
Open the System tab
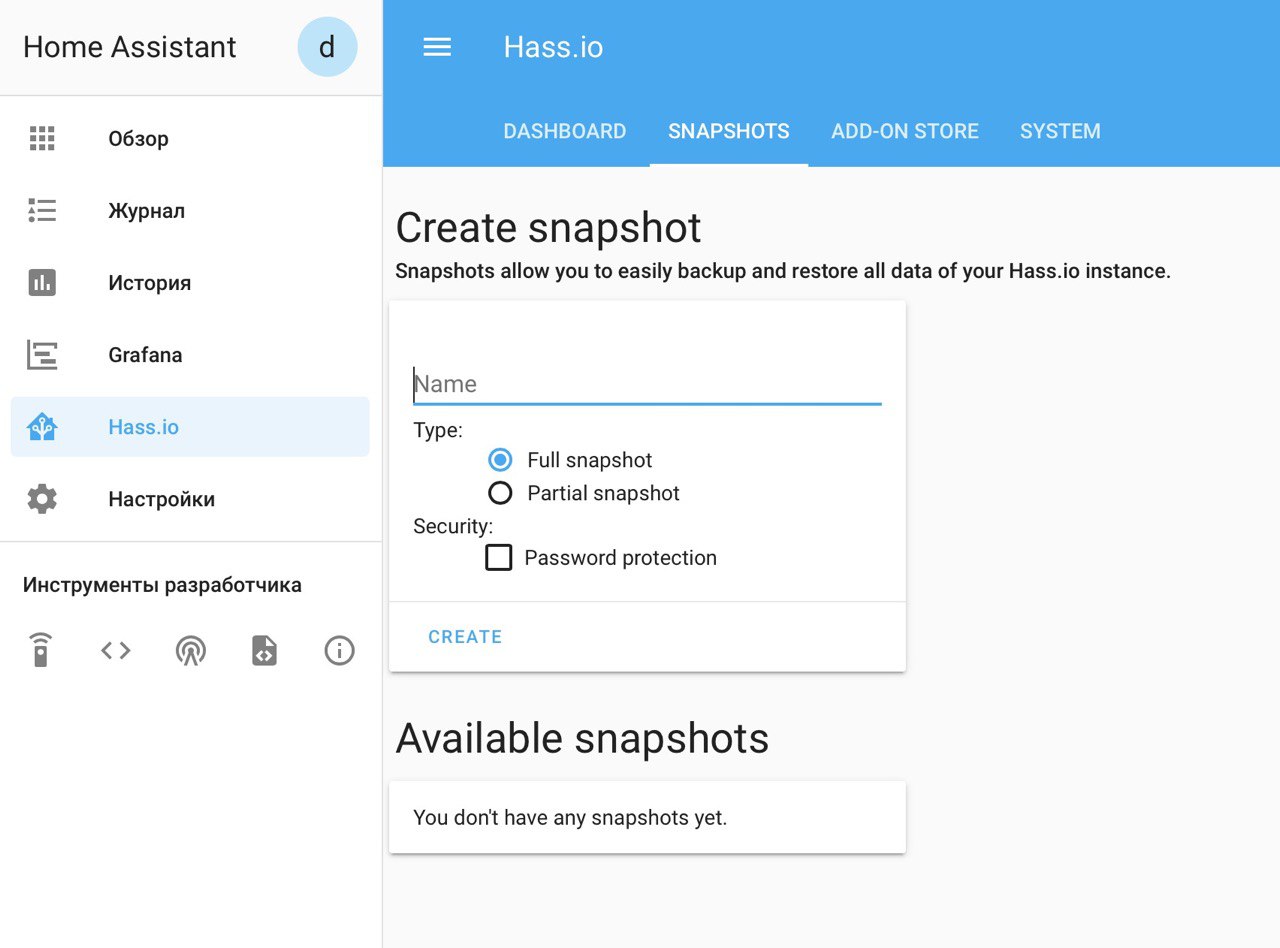pos(1060,131)
